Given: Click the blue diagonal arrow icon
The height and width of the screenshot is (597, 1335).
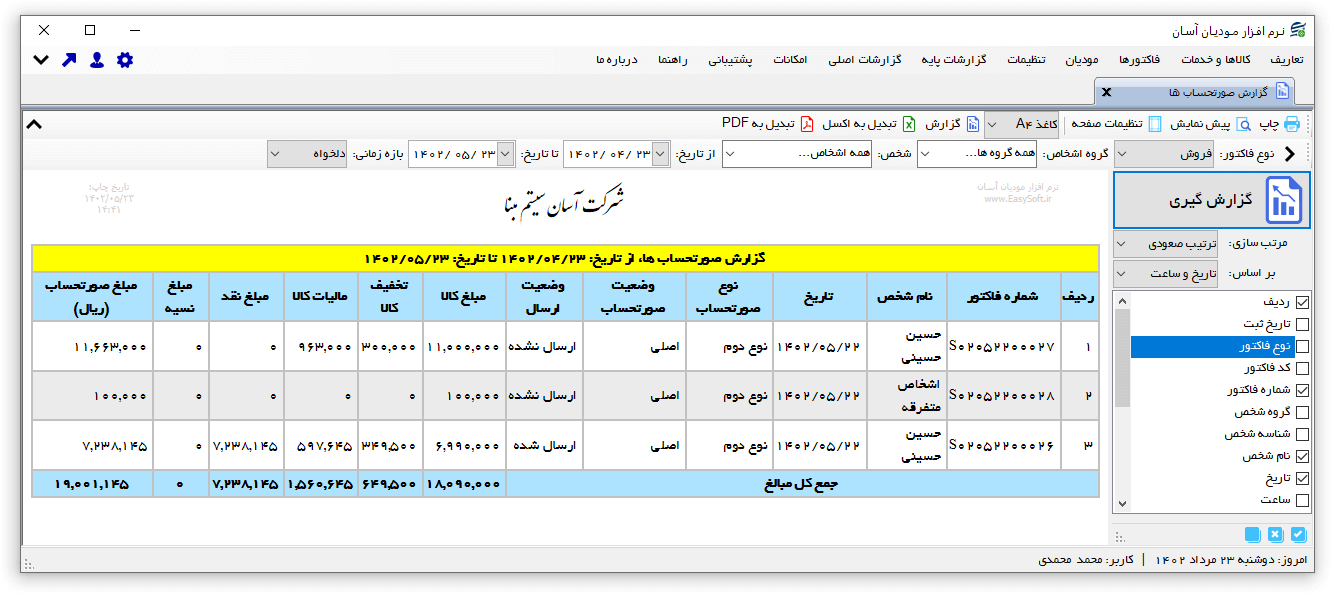Looking at the screenshot, I should tap(69, 60).
